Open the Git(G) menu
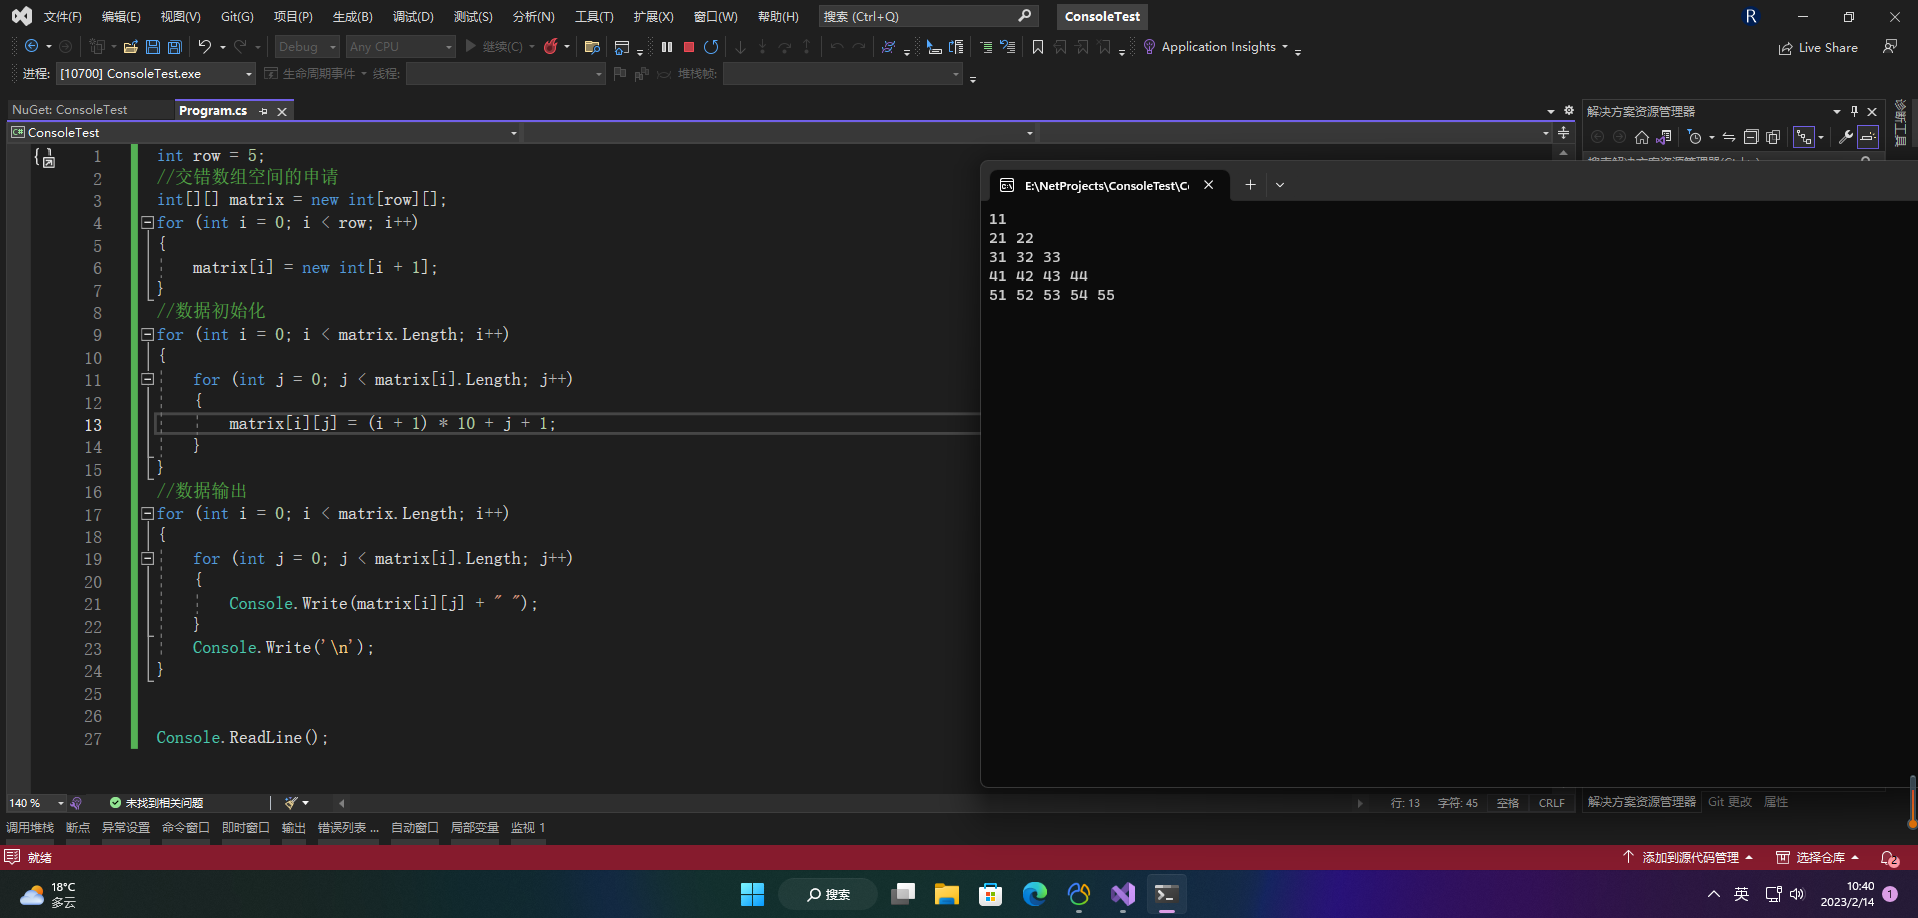This screenshot has height=918, width=1918. (237, 16)
